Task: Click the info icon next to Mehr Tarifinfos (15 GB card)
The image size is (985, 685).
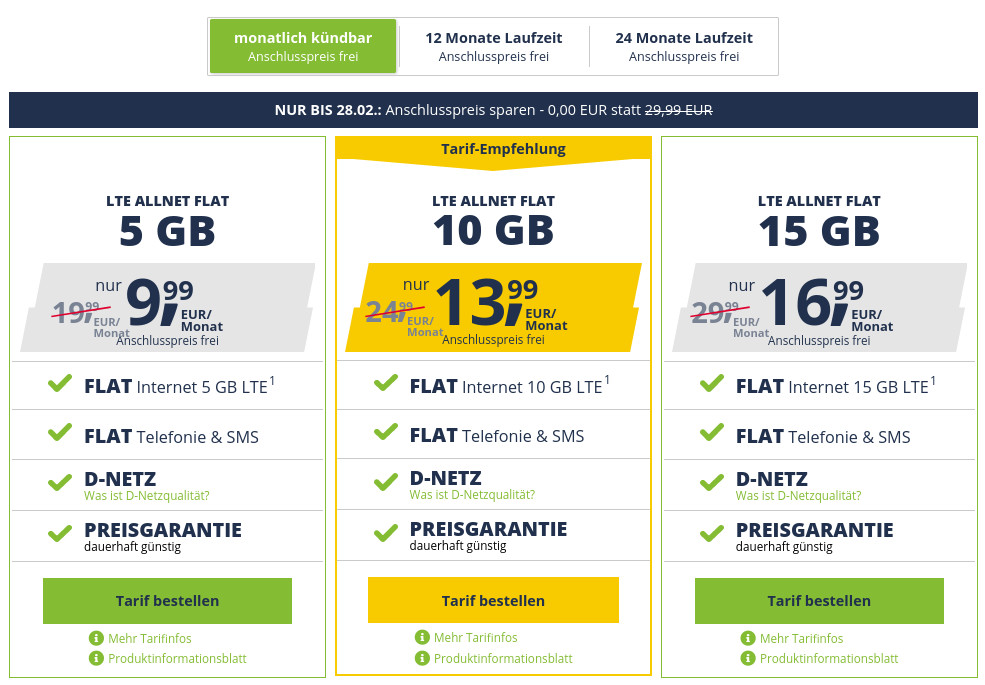Action: click(x=748, y=637)
